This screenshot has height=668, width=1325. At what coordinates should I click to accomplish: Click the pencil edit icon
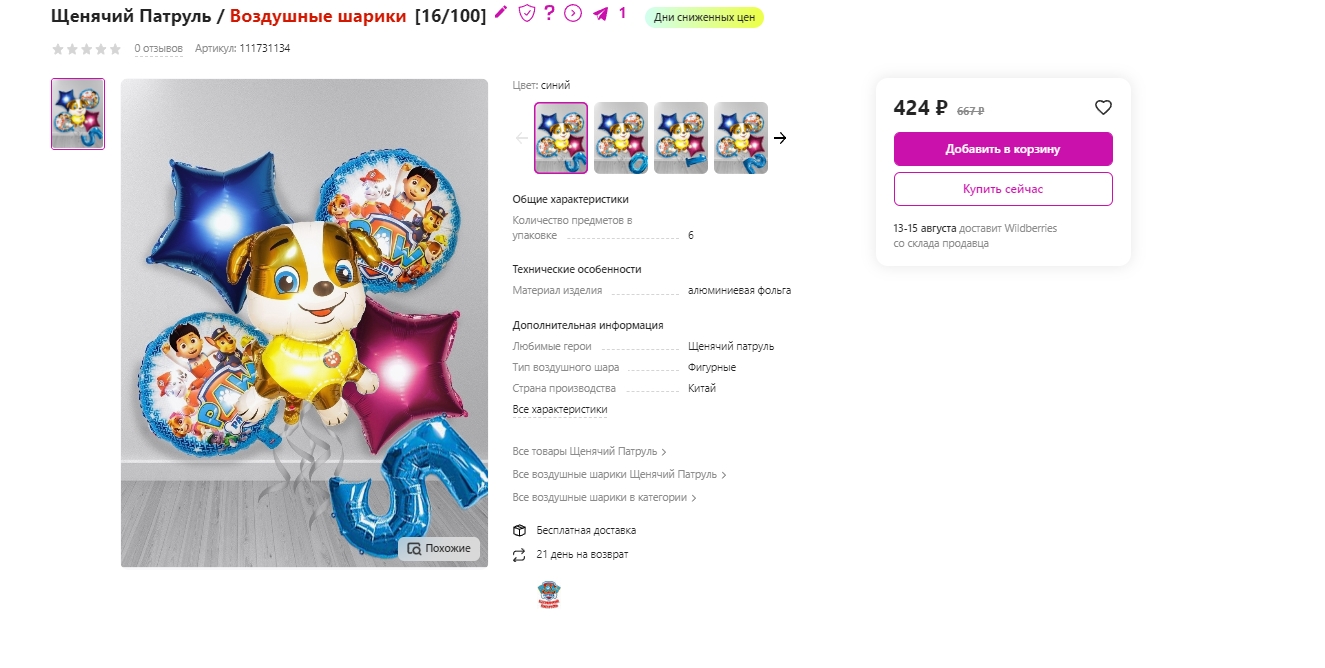coord(501,13)
